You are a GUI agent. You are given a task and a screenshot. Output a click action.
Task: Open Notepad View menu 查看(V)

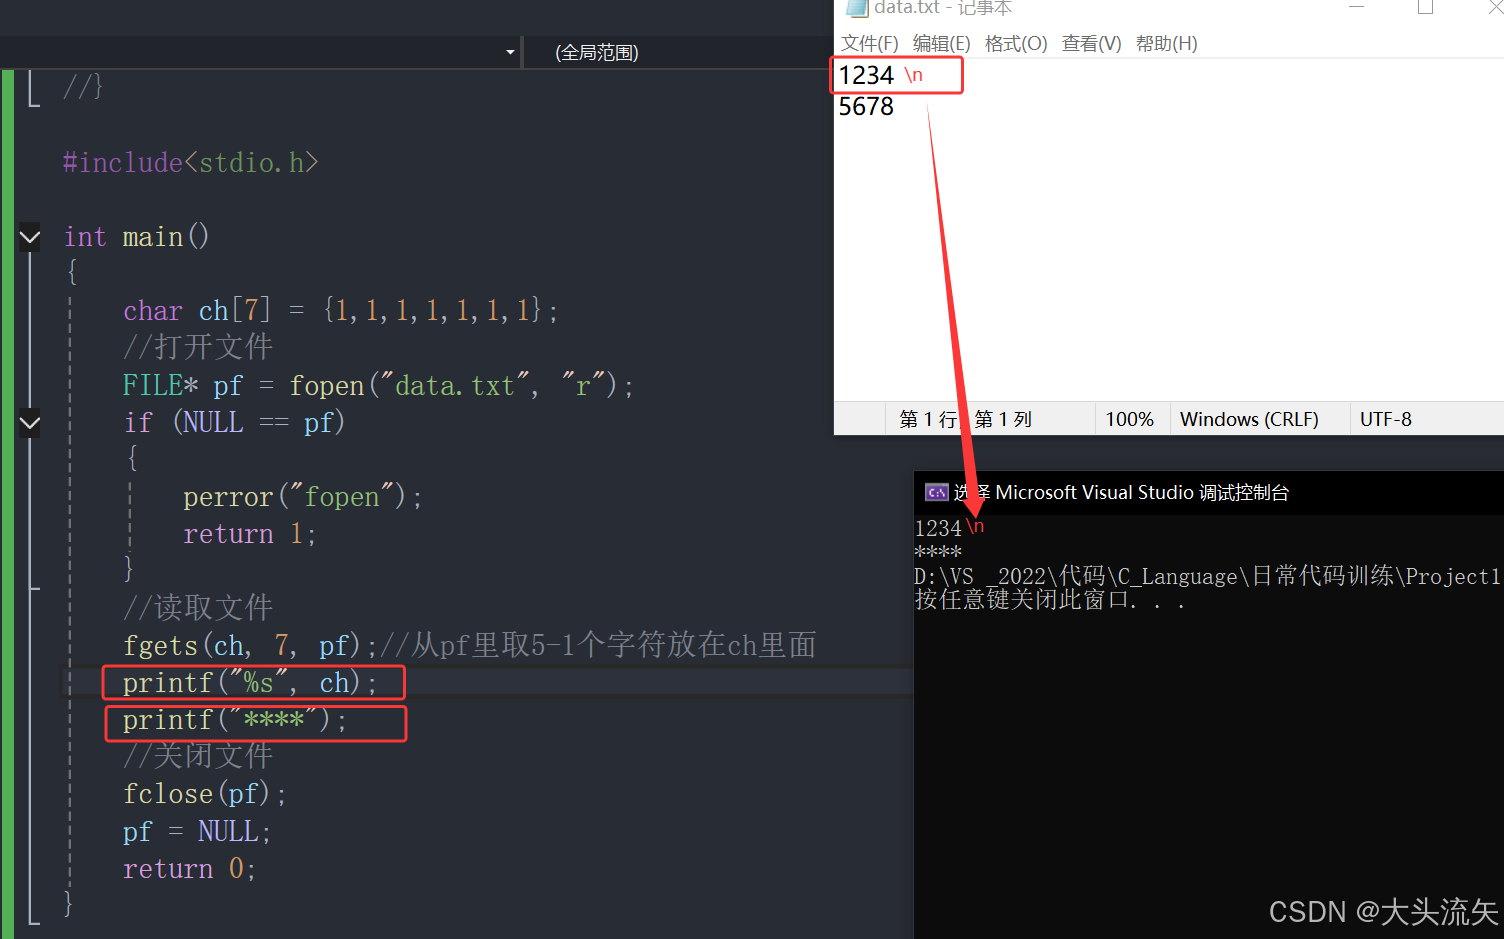(x=1091, y=43)
